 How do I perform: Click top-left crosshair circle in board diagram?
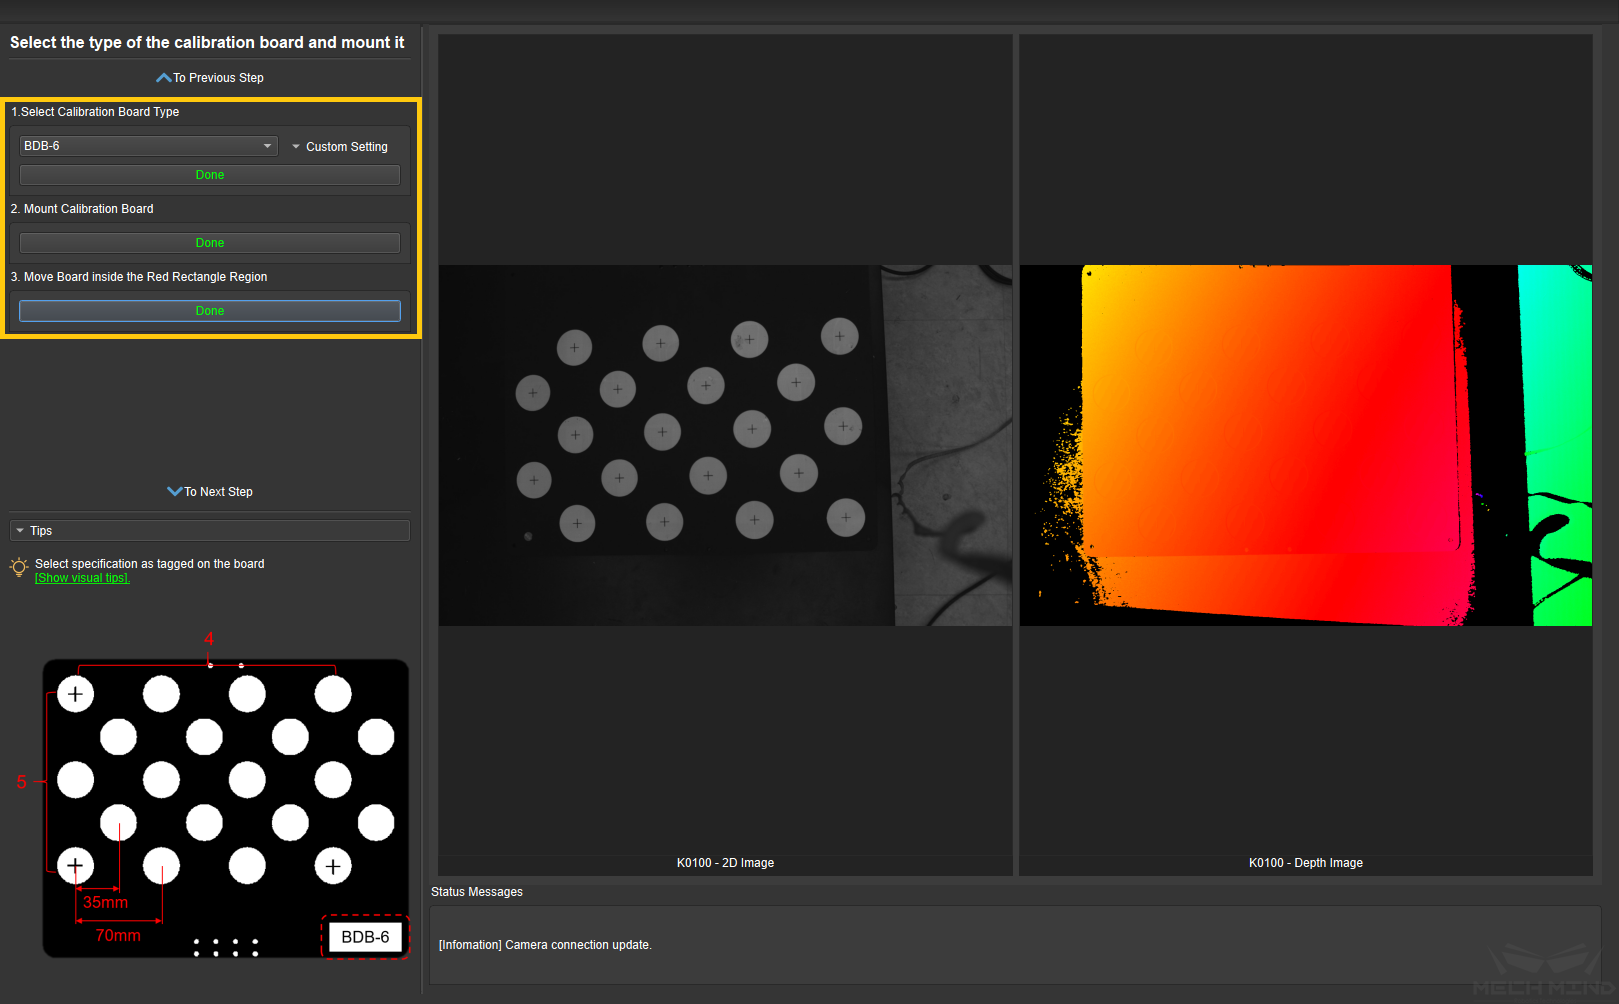point(75,694)
